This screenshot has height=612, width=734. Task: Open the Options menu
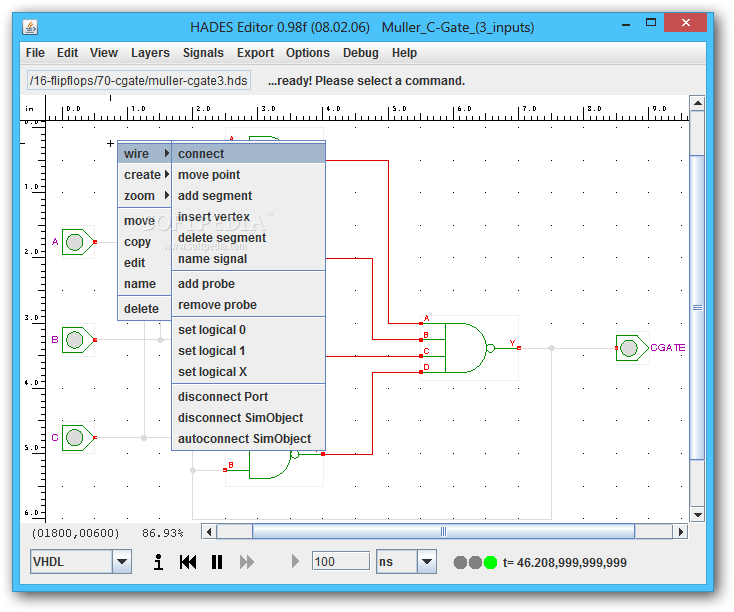[x=308, y=53]
